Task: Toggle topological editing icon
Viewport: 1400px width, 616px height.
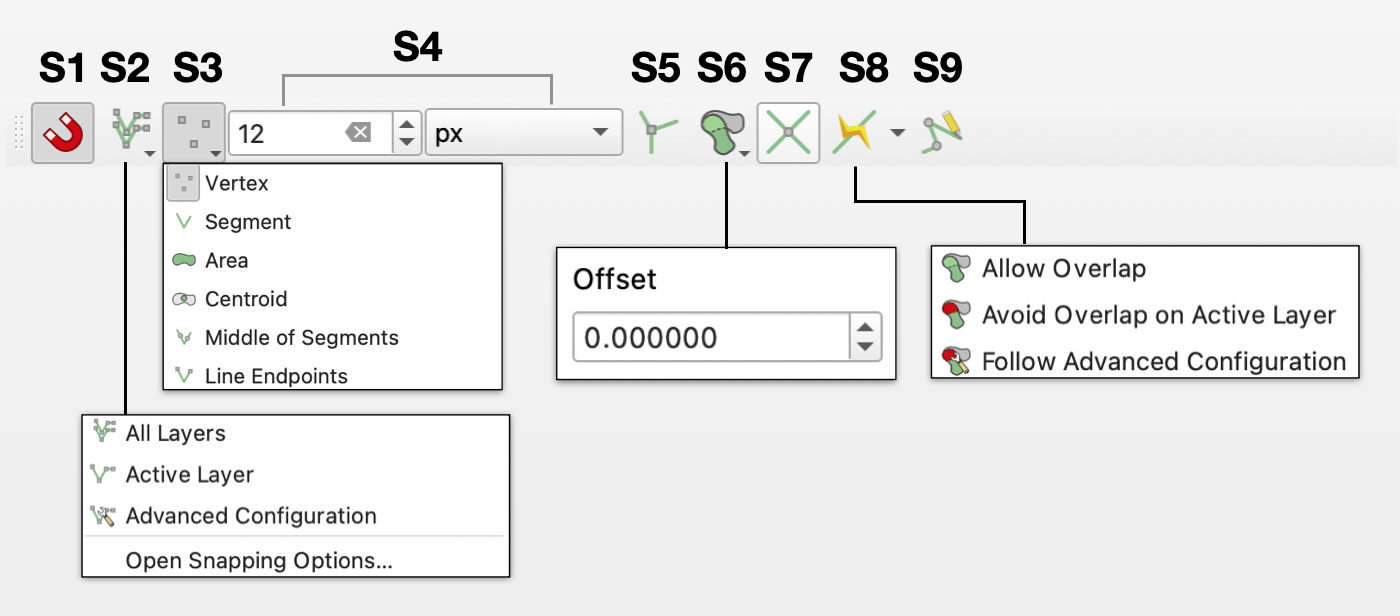Action: [657, 132]
